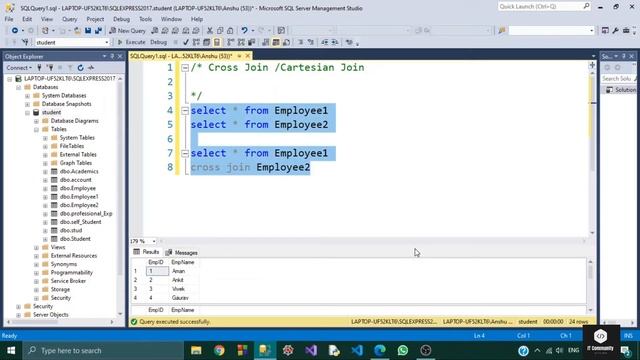Click the Debug button
The width and height of the screenshot is (640, 360).
(158, 42)
